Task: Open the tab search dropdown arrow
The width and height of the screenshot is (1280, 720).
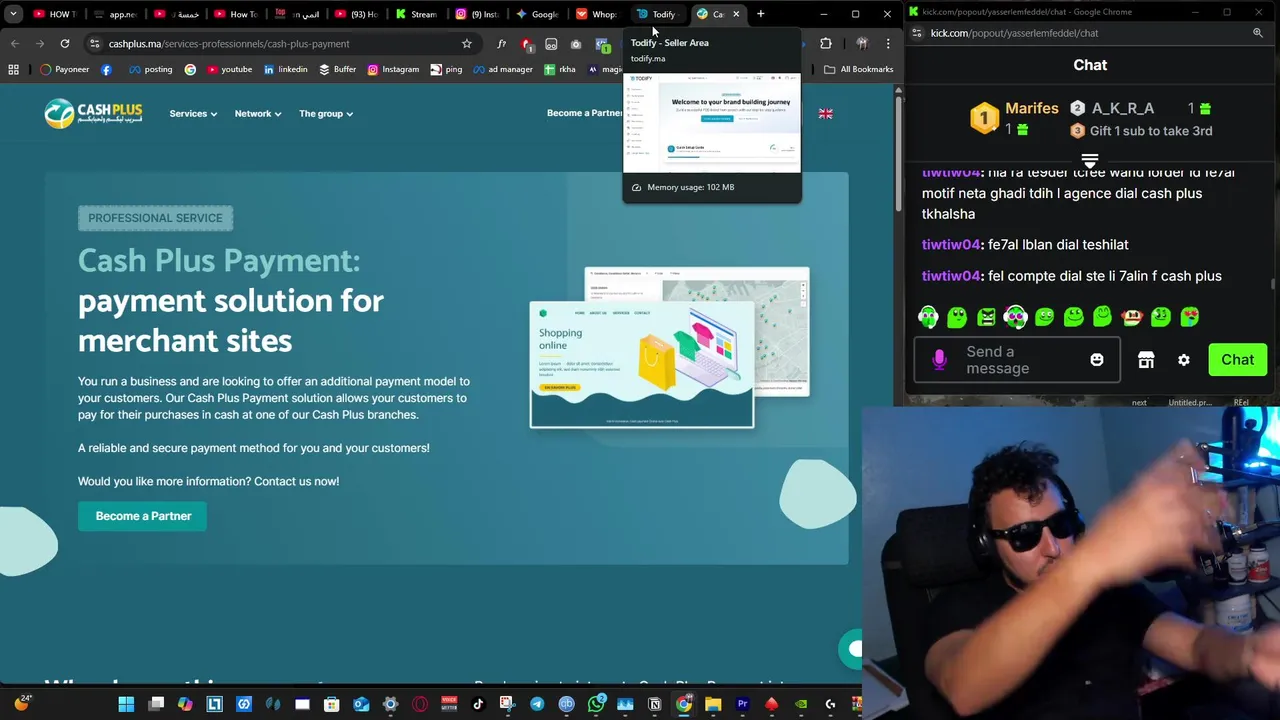Action: click(x=13, y=14)
